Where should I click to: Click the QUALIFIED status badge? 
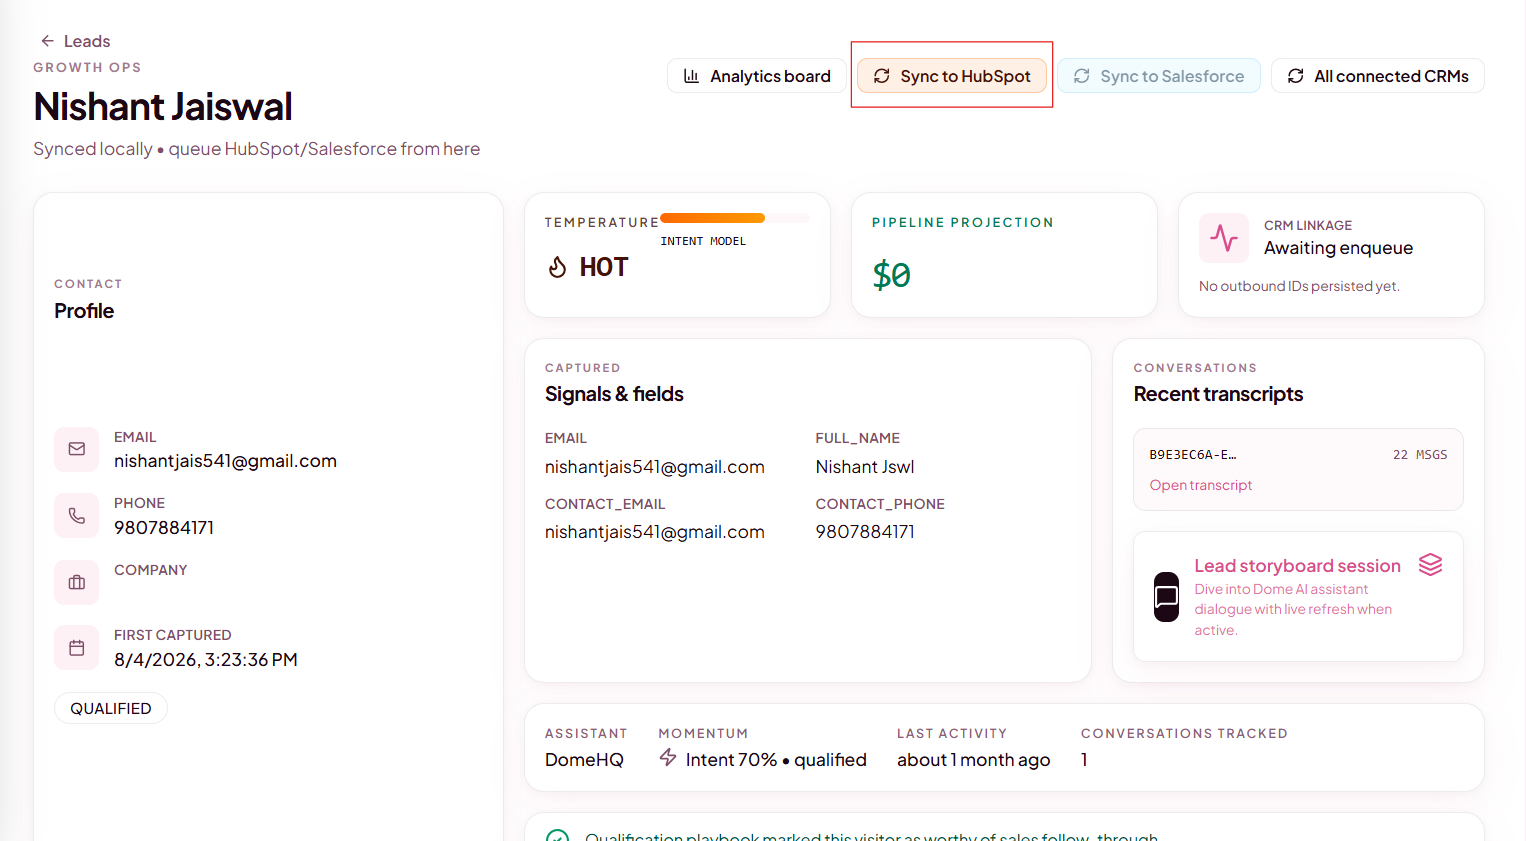(x=111, y=708)
